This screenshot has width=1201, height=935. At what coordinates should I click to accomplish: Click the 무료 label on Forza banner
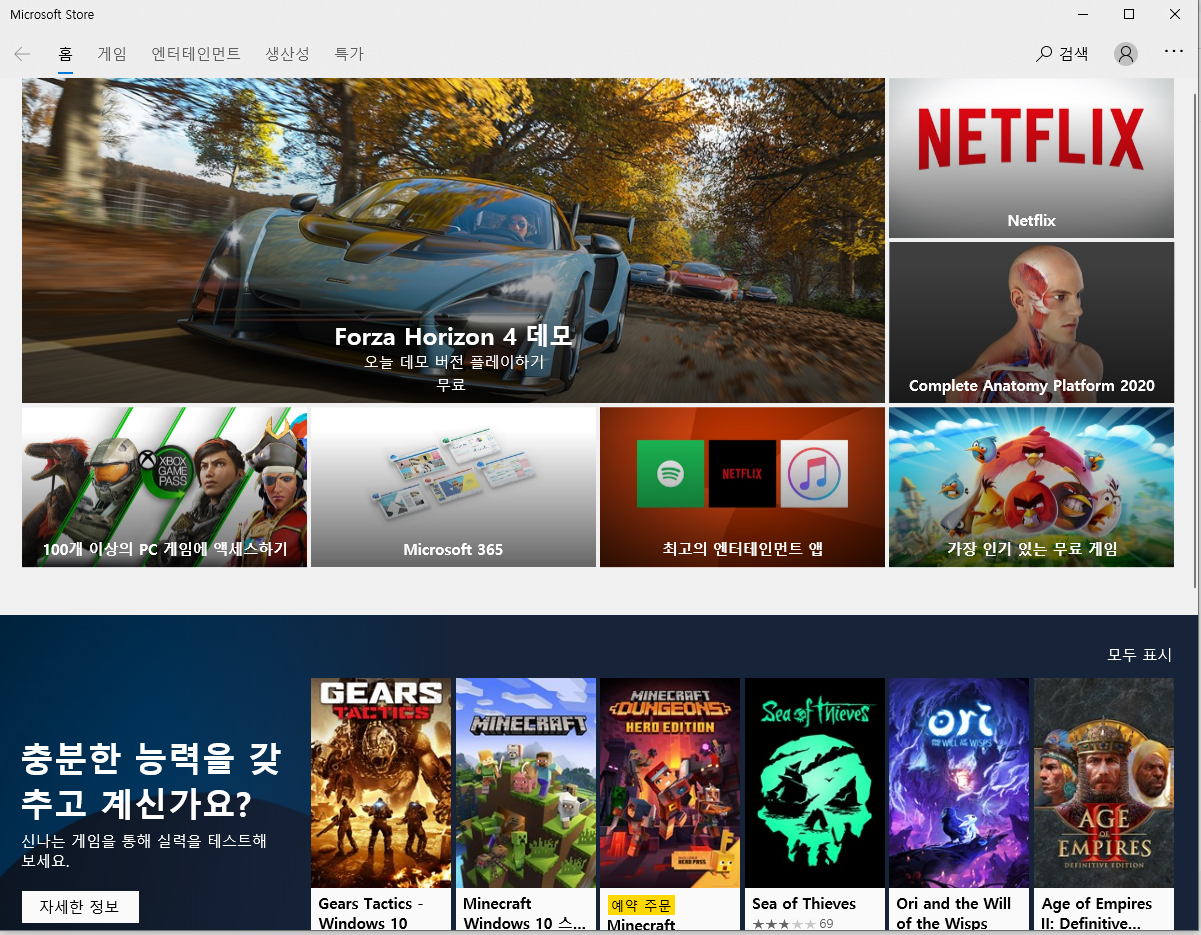pos(451,384)
